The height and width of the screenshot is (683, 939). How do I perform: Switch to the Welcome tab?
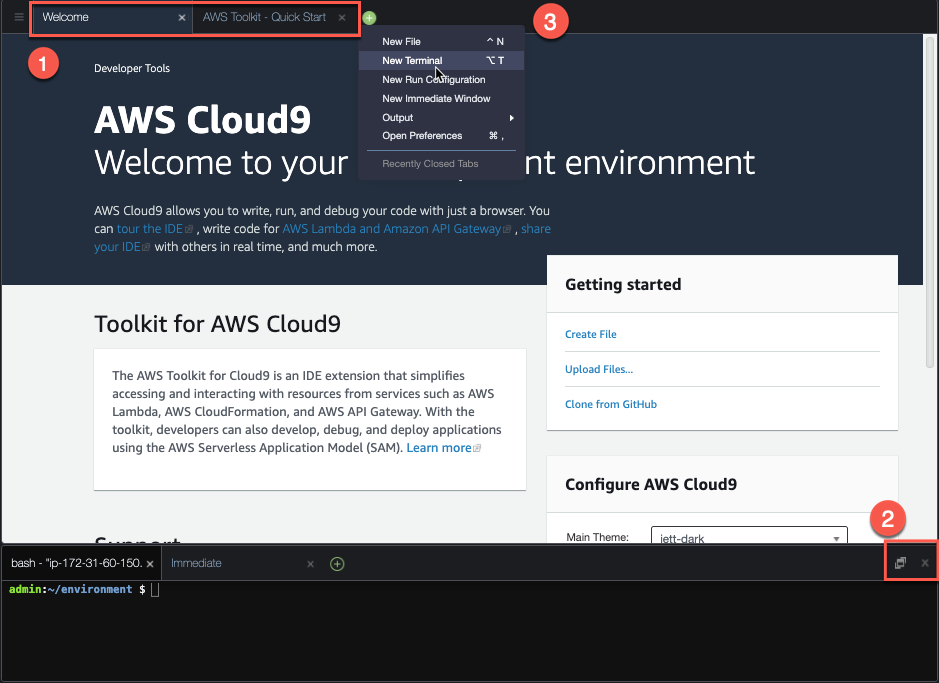pos(112,17)
